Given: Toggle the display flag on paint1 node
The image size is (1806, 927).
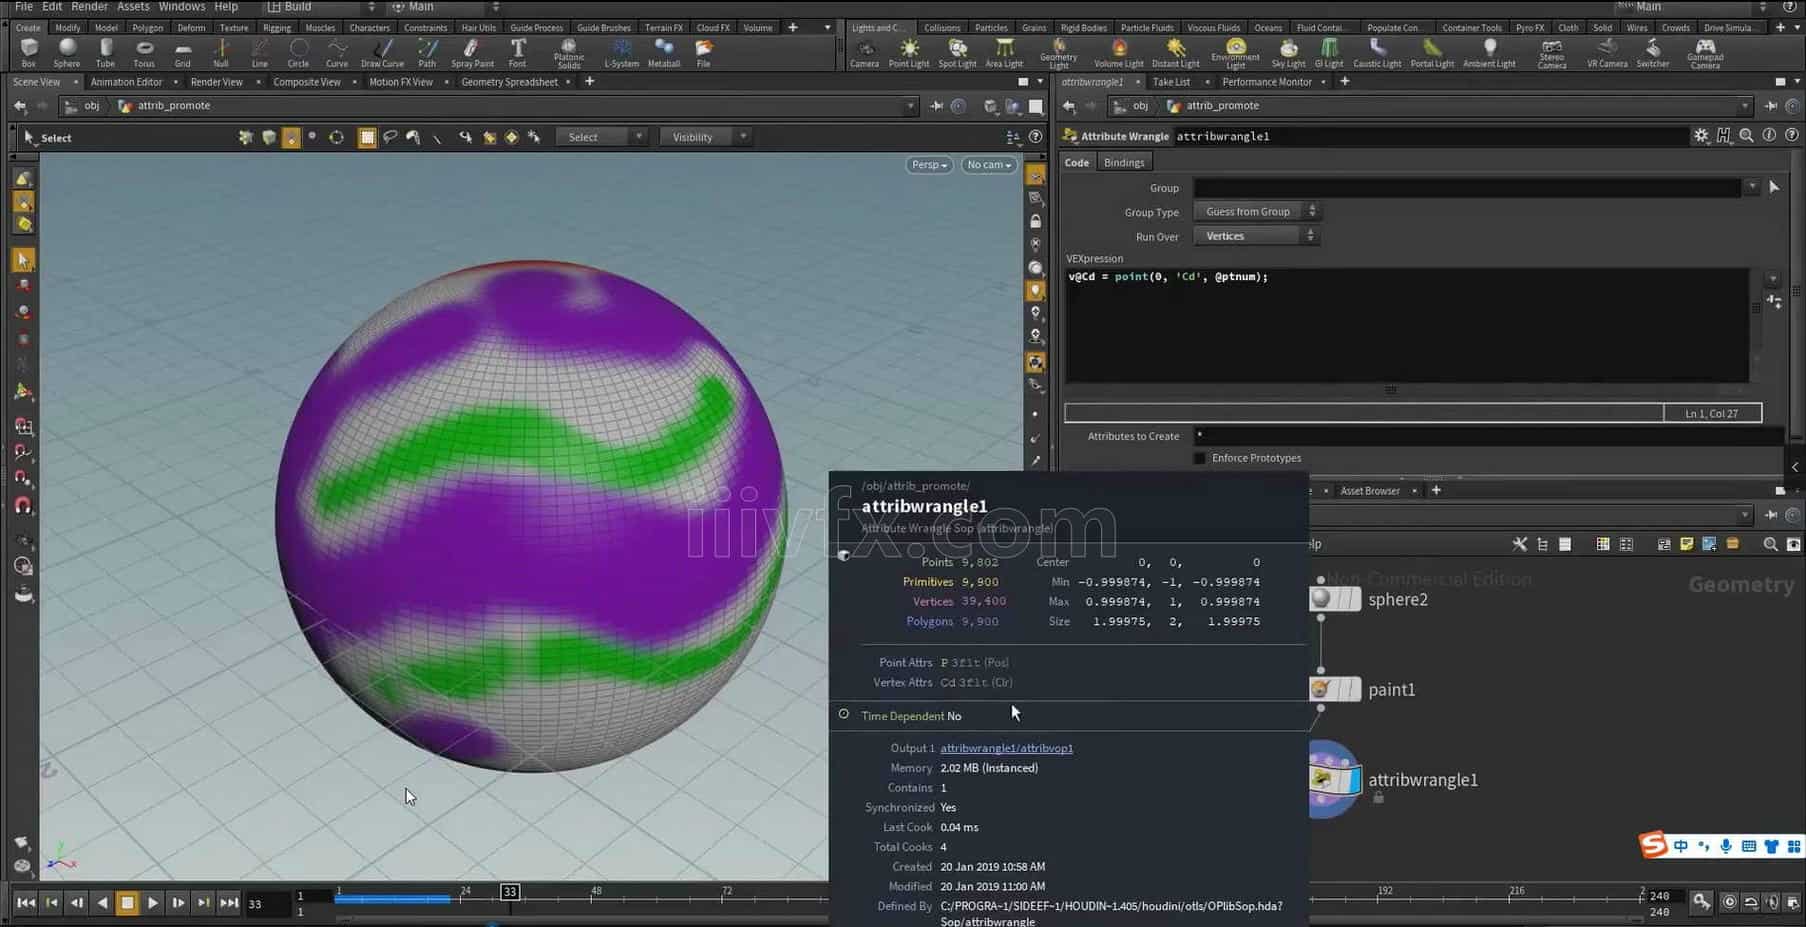Looking at the screenshot, I should coord(1354,689).
